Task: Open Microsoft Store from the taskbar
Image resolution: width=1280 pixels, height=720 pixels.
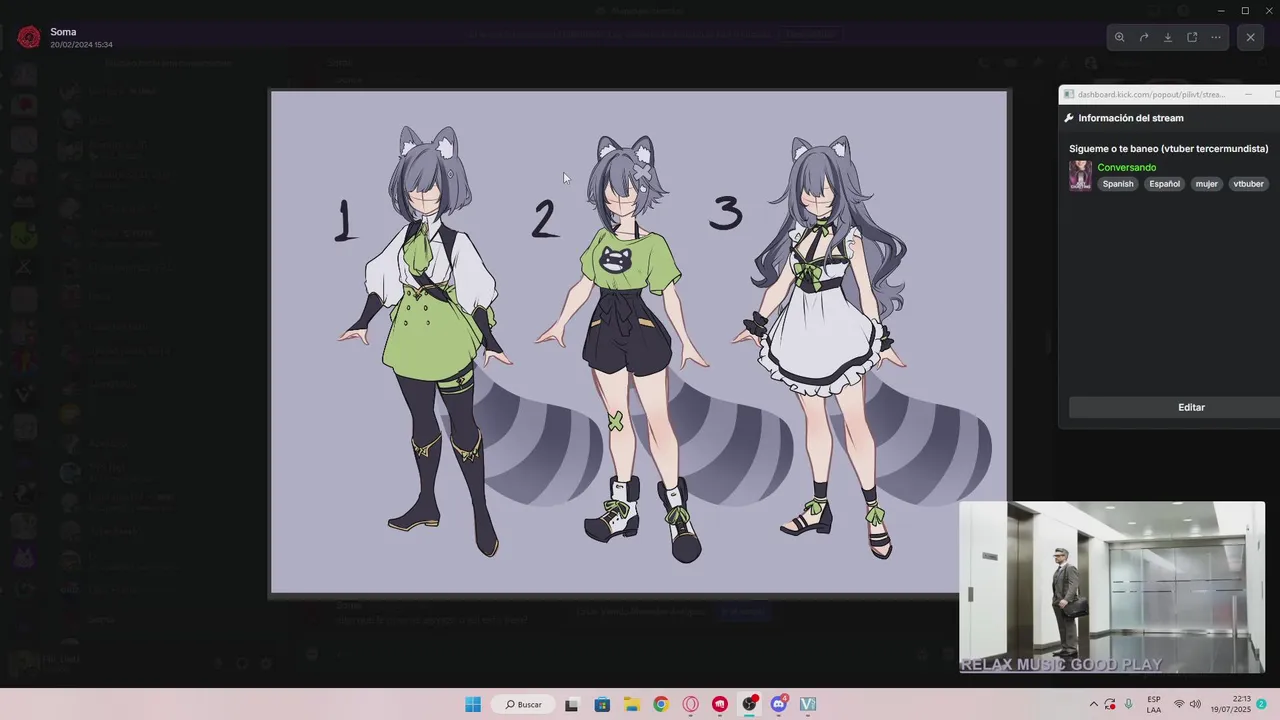Action: coord(602,704)
